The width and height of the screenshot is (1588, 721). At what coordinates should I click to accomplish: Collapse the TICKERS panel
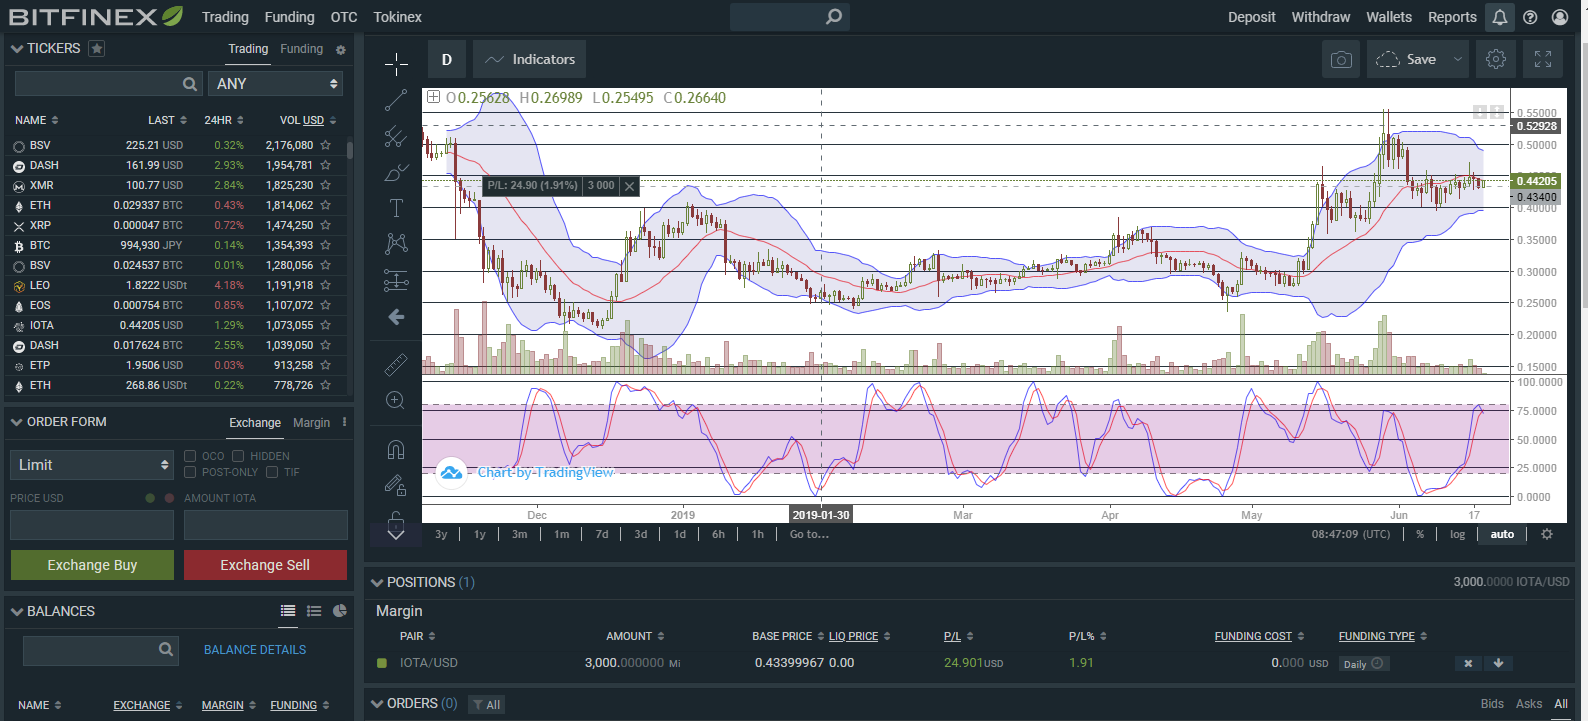click(x=17, y=48)
